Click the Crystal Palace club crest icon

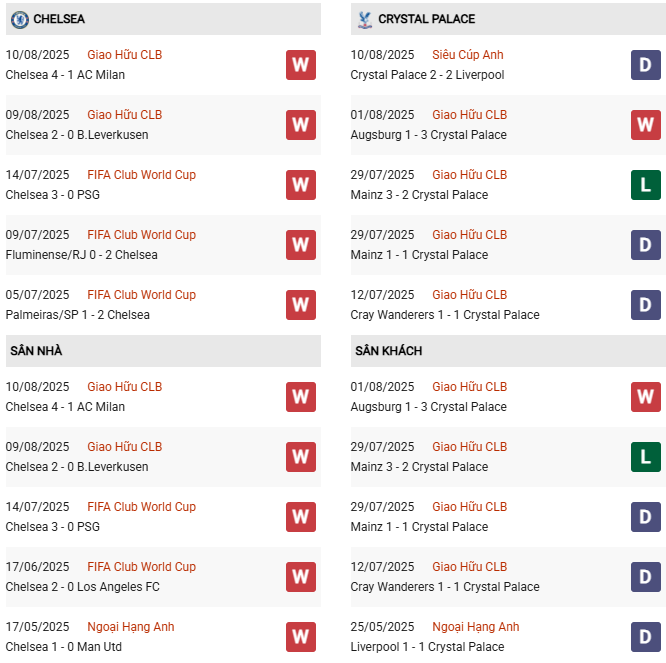[x=363, y=19]
